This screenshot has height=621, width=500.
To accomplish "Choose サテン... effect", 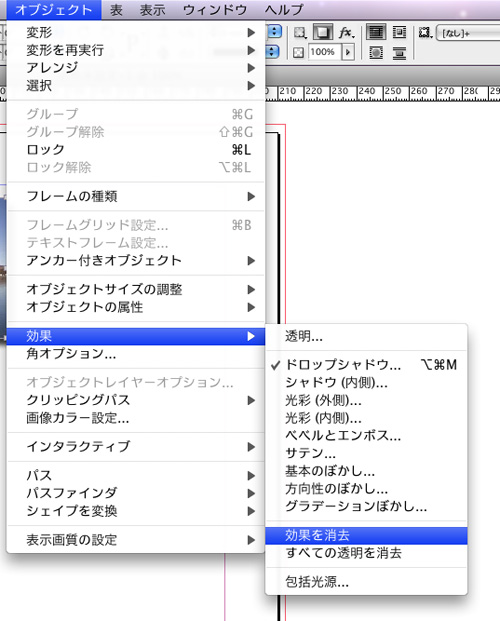I will 366,453.
